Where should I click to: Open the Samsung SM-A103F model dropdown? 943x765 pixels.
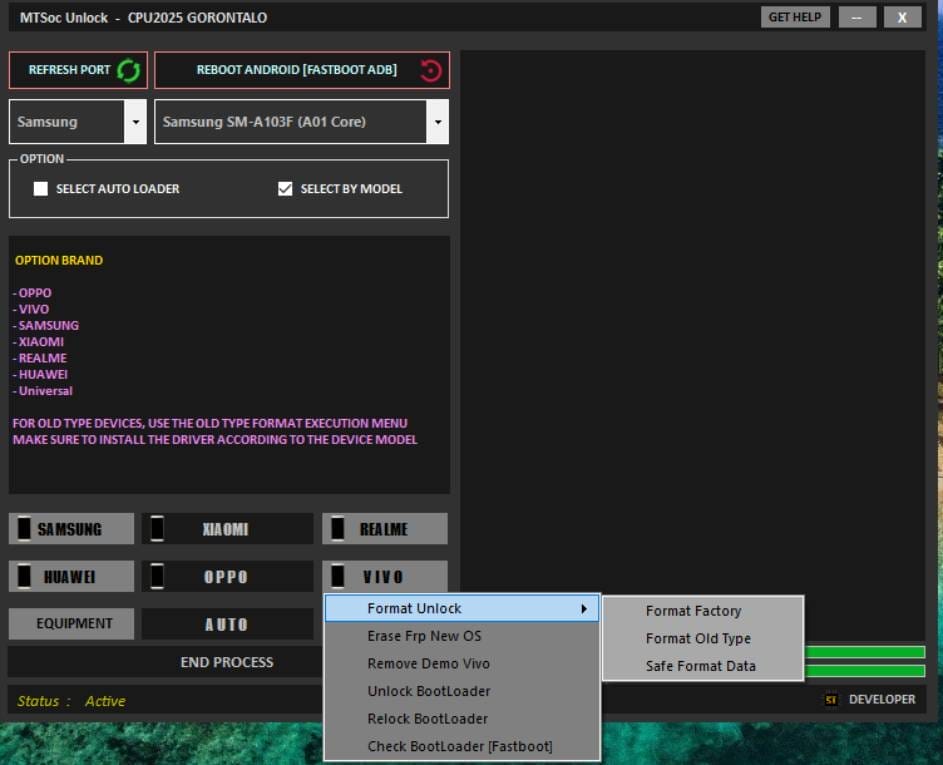pos(437,121)
